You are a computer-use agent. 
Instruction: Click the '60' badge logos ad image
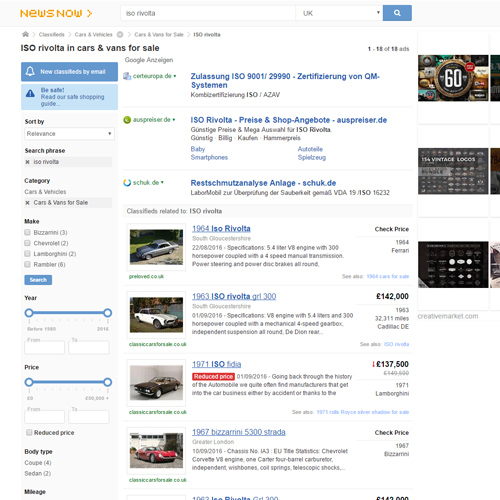[x=453, y=78]
